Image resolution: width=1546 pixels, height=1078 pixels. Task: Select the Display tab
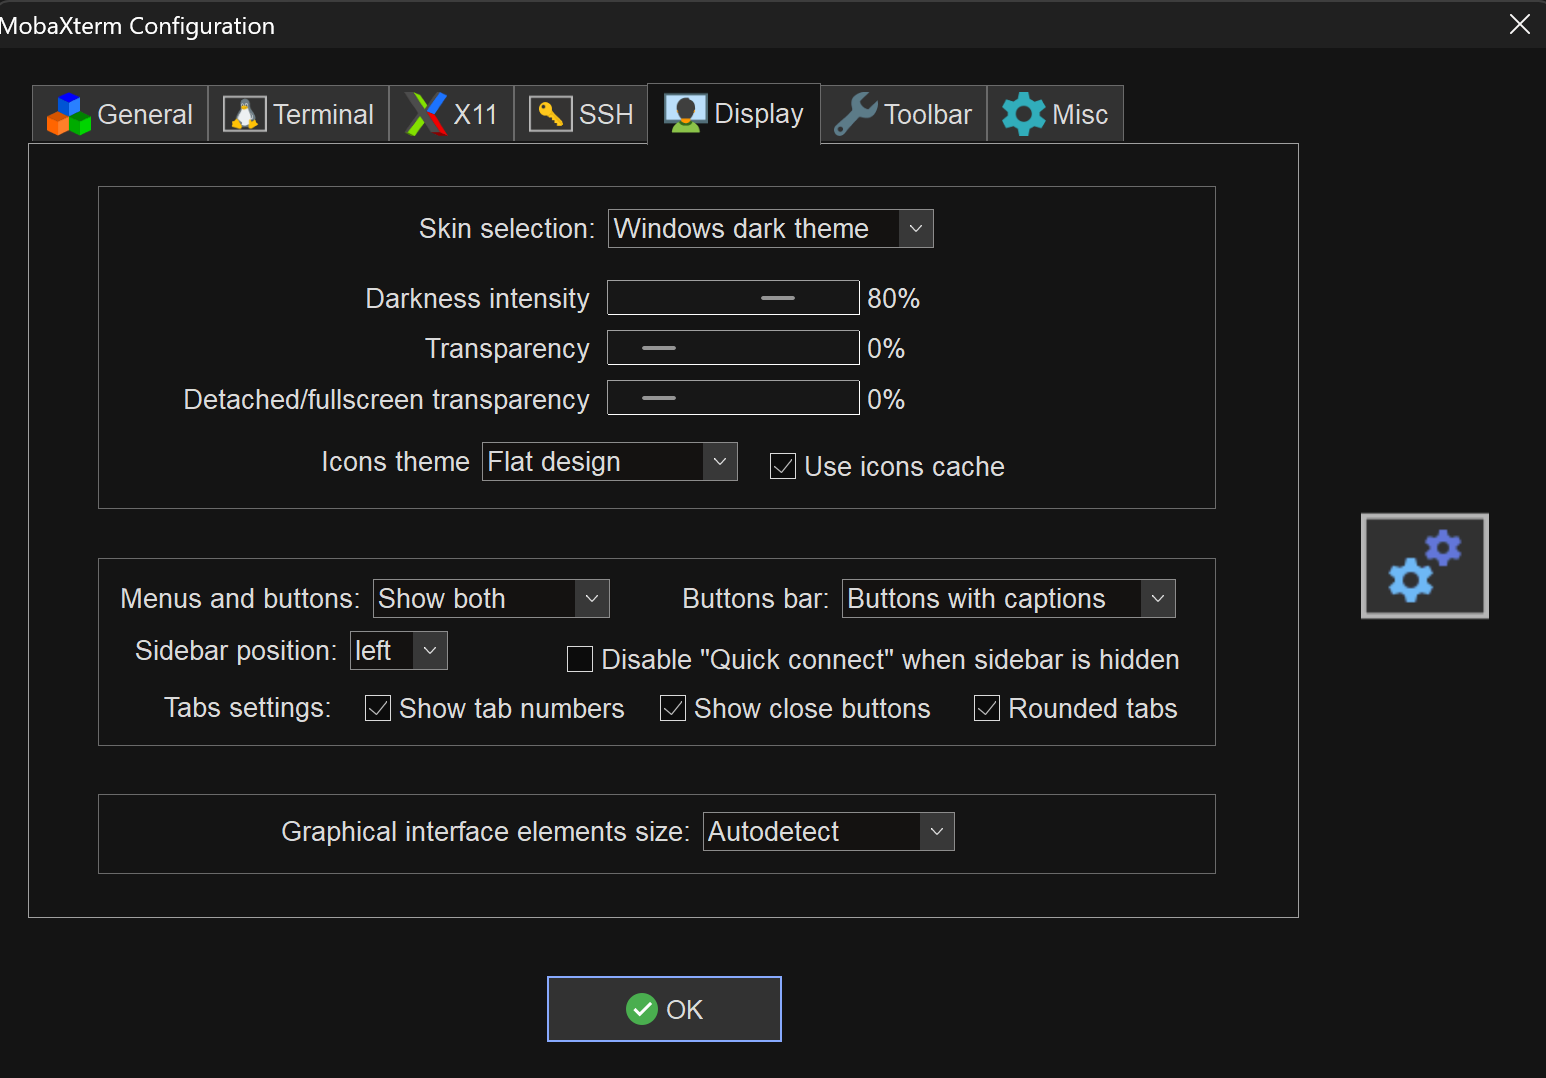click(x=734, y=113)
